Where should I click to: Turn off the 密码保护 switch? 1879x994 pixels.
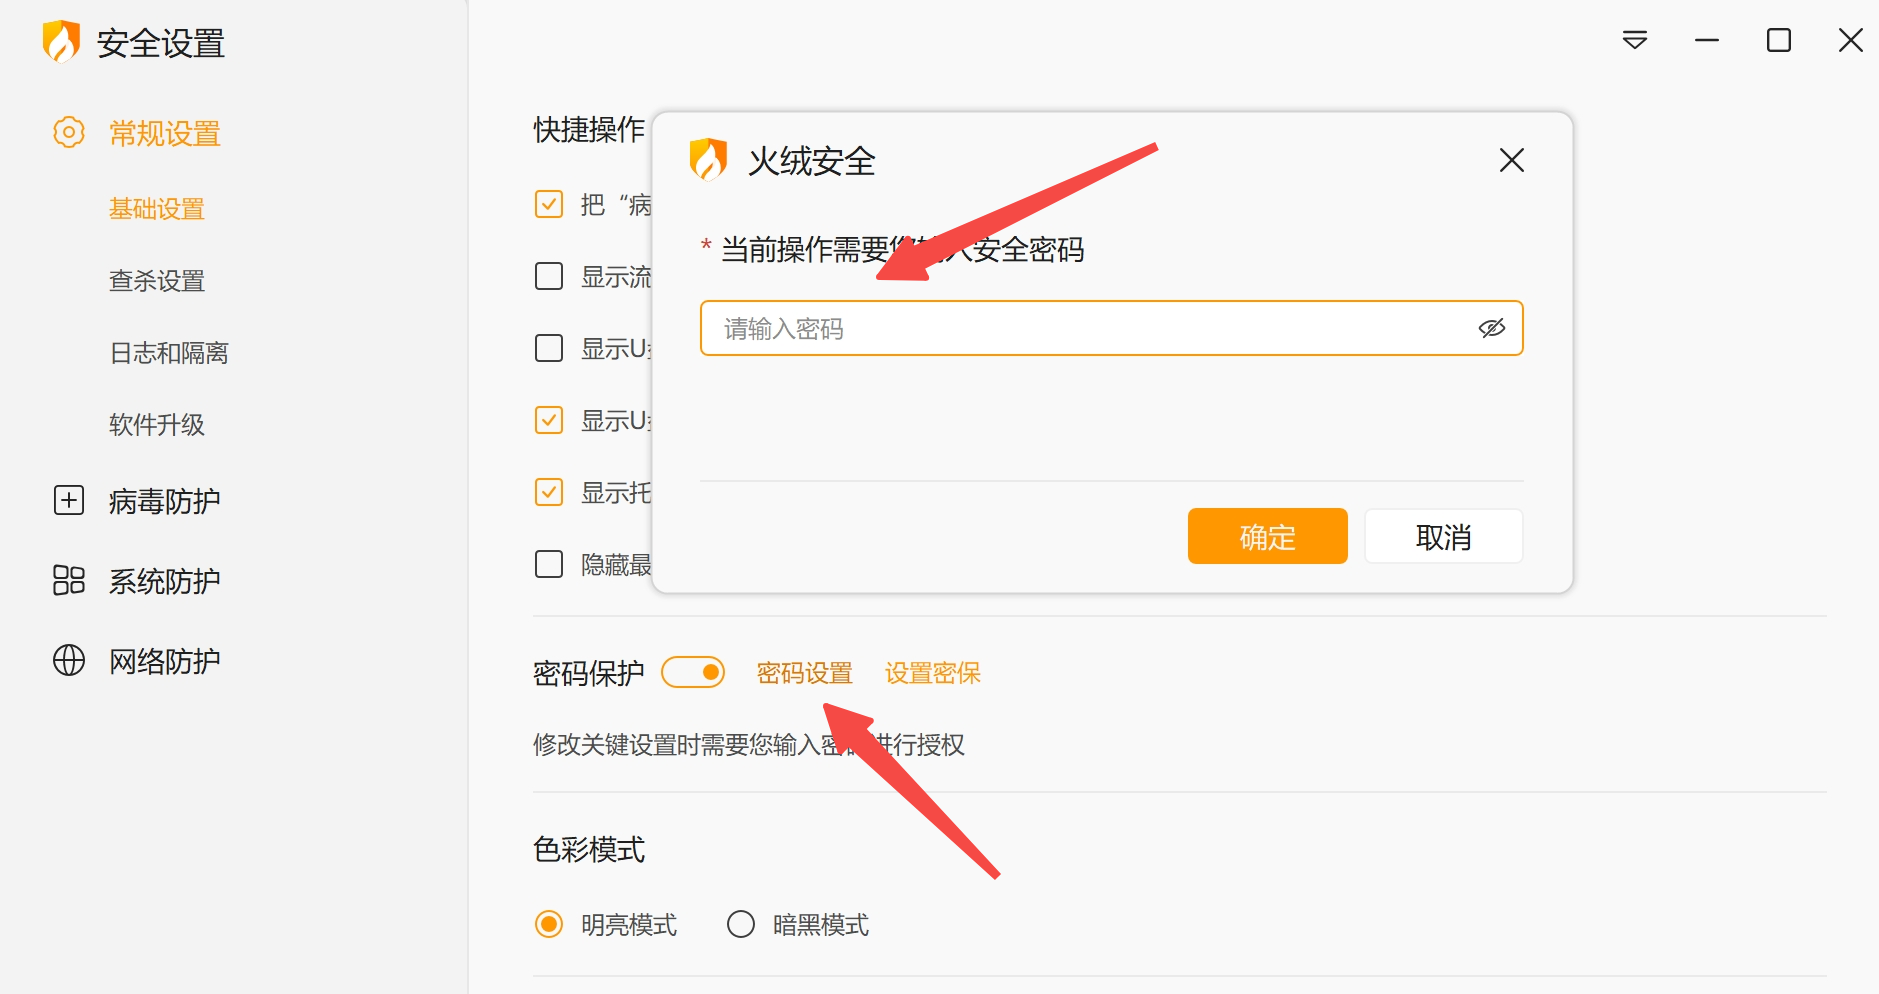tap(693, 672)
